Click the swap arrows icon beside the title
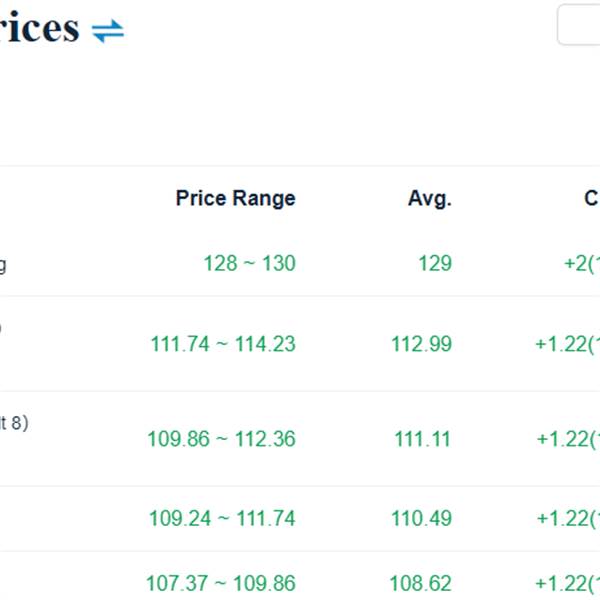Screen dimensions: 600x600 point(108,31)
